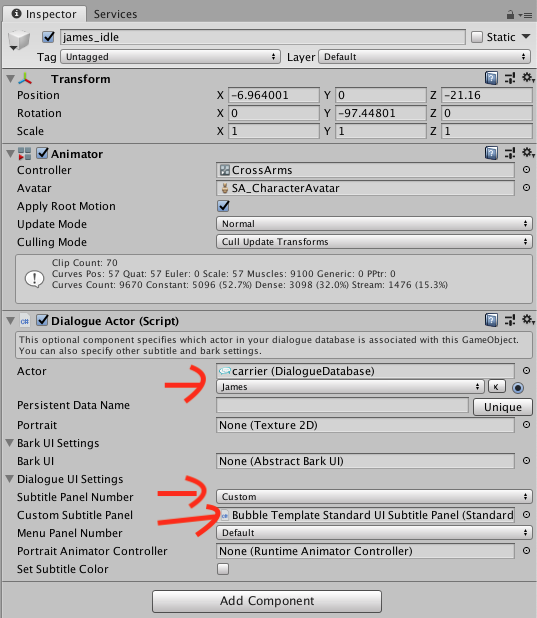537x618 pixels.
Task: Open the object picker for Avatar field
Action: click(x=526, y=188)
